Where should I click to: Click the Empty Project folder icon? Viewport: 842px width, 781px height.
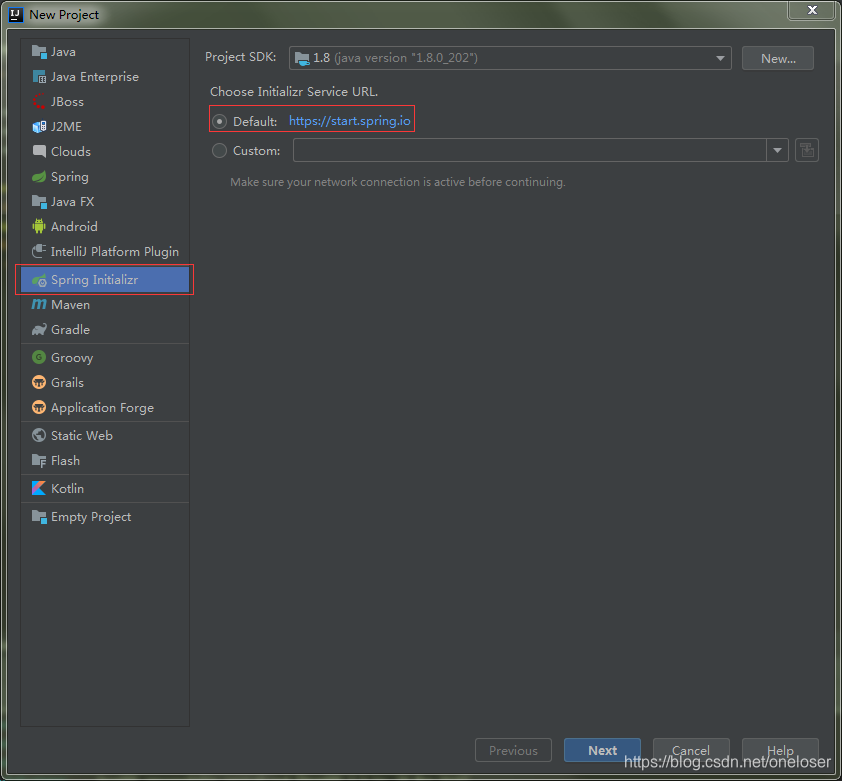(x=39, y=516)
